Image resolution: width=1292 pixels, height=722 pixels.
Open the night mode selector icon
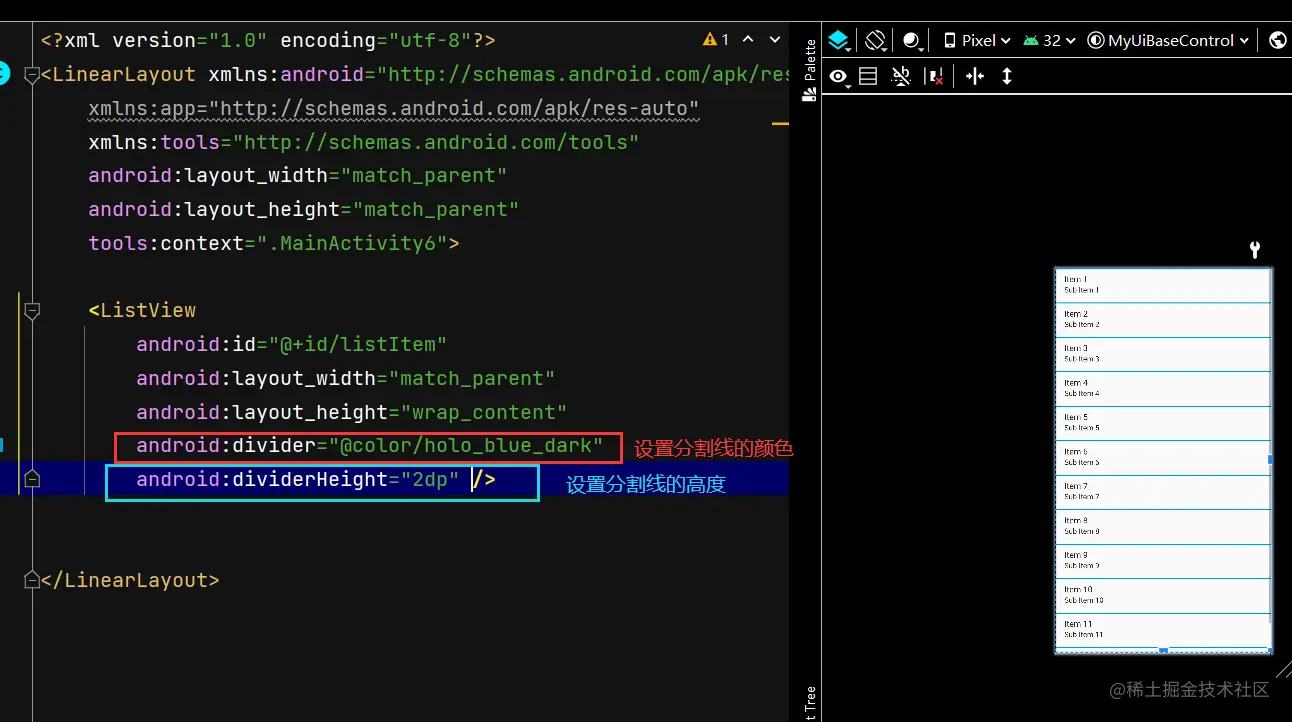(912, 41)
